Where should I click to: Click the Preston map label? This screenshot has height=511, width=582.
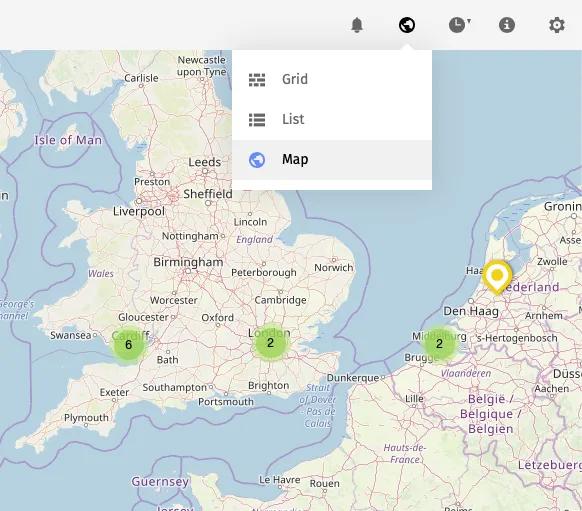click(x=152, y=182)
